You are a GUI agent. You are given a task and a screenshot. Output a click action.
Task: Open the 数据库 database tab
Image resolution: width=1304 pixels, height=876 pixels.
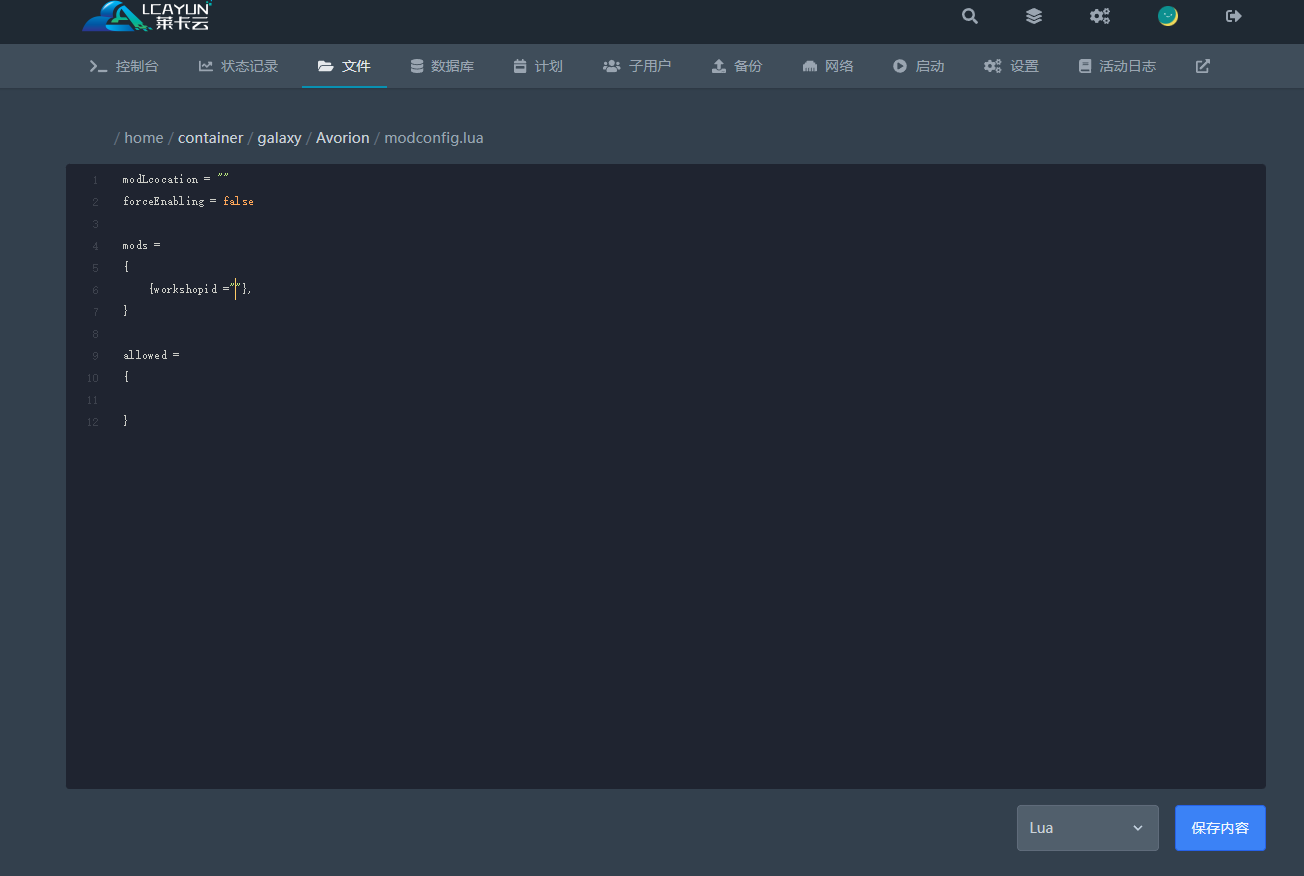tap(442, 66)
